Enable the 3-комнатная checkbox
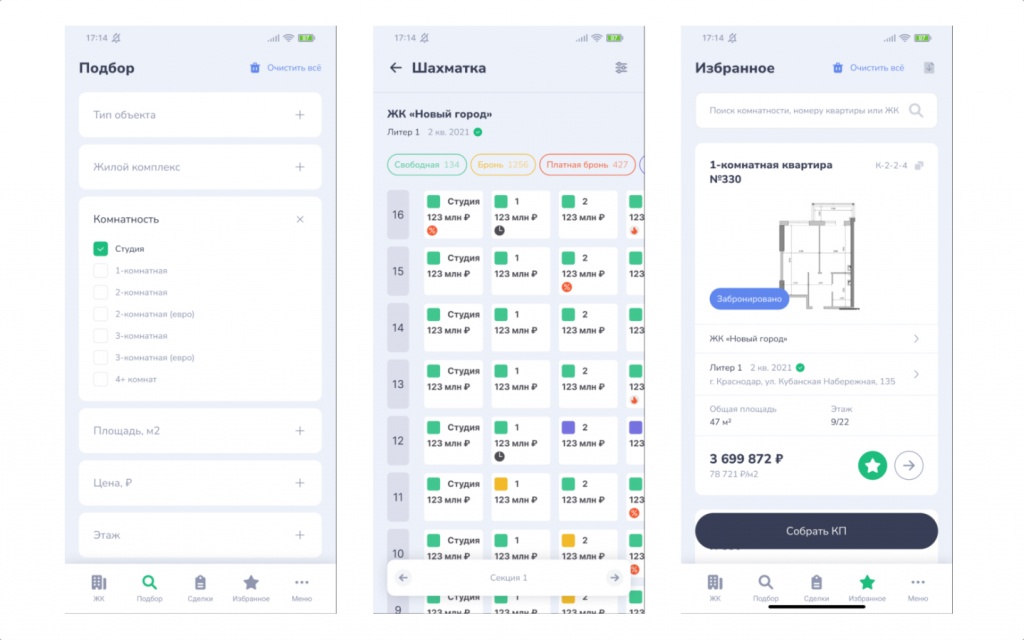The image size is (1024, 640). [101, 336]
